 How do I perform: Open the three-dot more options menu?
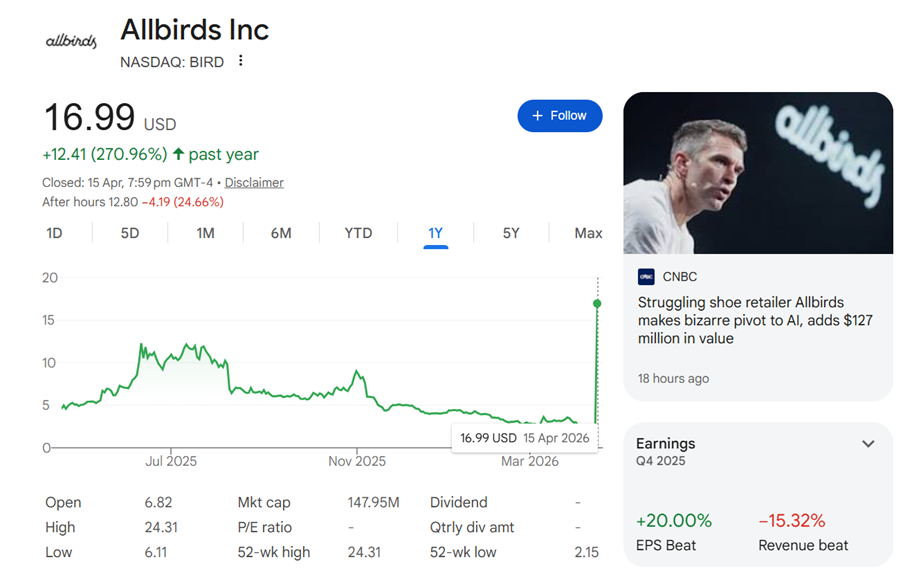tap(241, 61)
